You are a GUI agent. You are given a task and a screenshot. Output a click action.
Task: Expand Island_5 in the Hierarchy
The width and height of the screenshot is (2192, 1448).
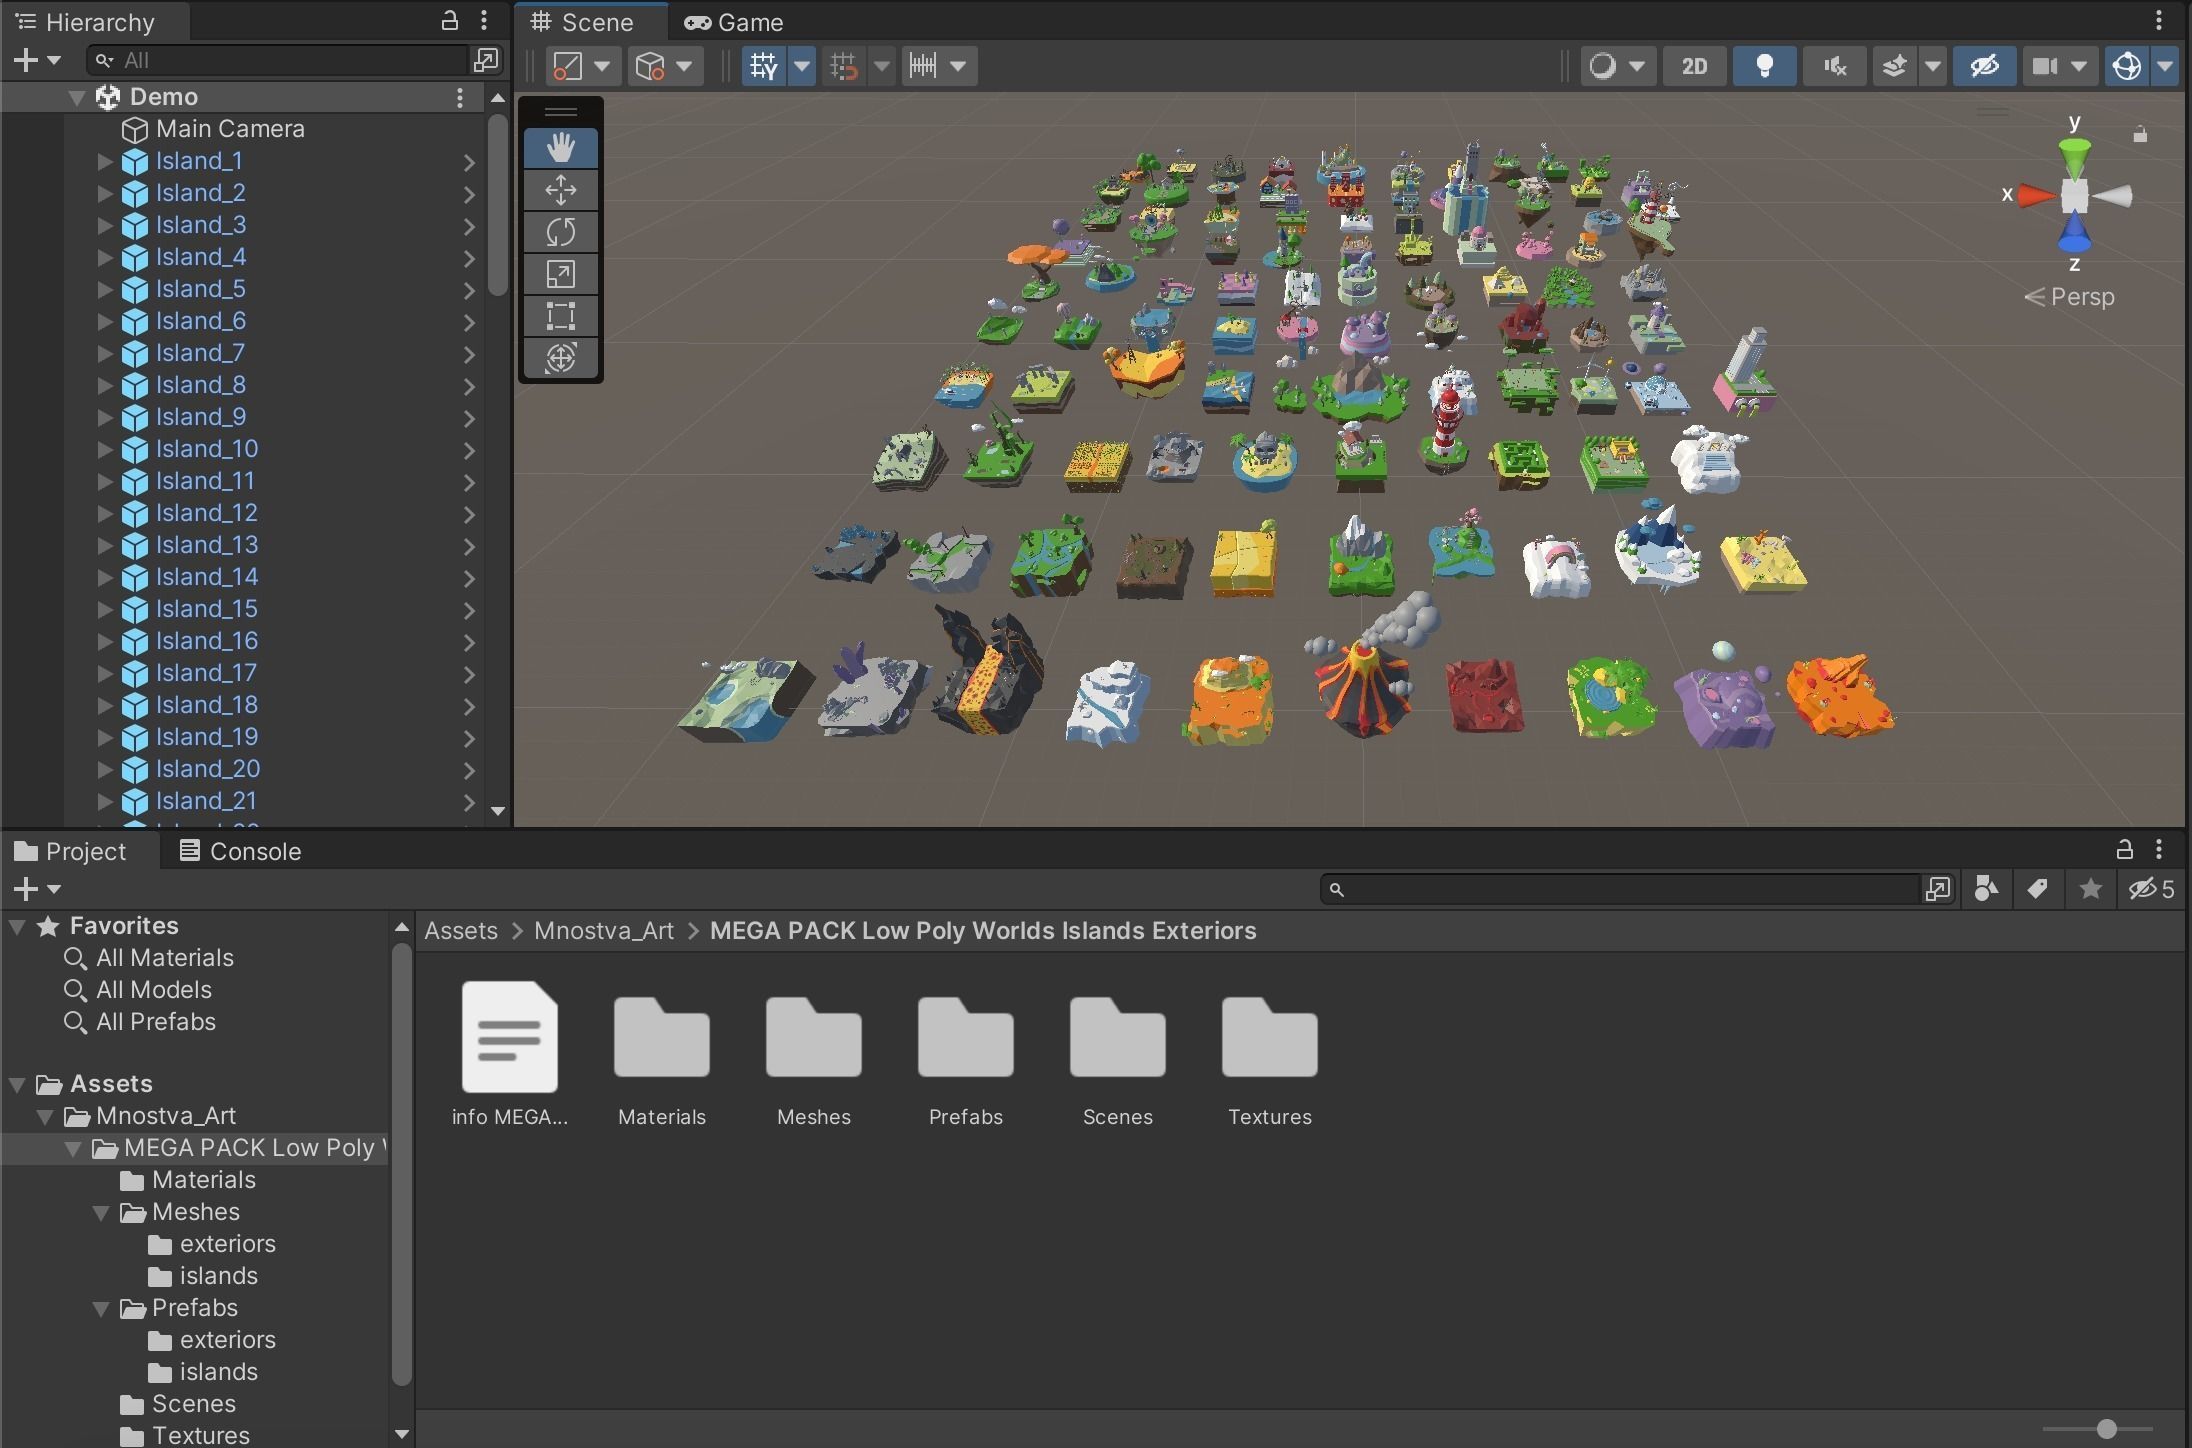[x=105, y=289]
